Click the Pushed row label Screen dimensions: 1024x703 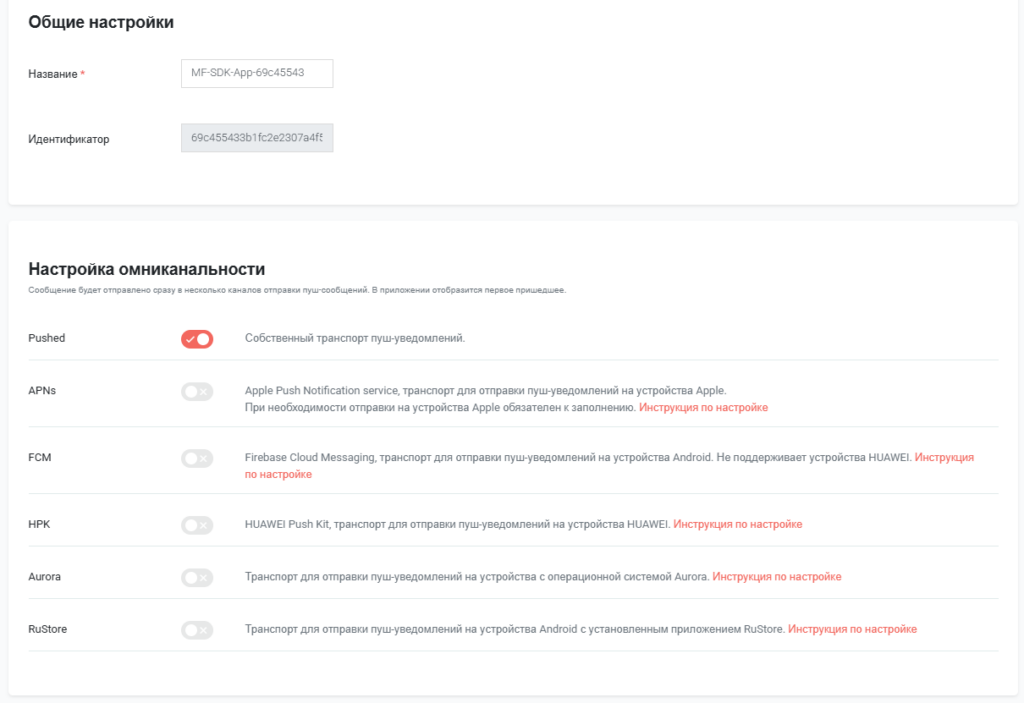coord(47,338)
